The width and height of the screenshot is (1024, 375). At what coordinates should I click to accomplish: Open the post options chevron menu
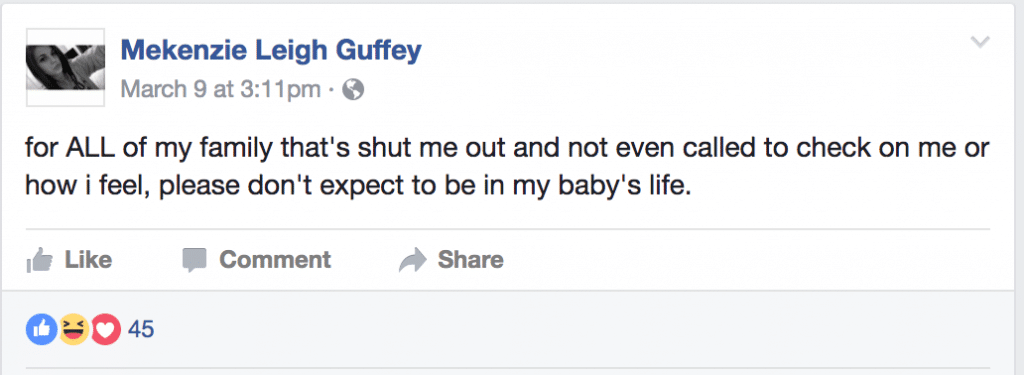point(980,43)
